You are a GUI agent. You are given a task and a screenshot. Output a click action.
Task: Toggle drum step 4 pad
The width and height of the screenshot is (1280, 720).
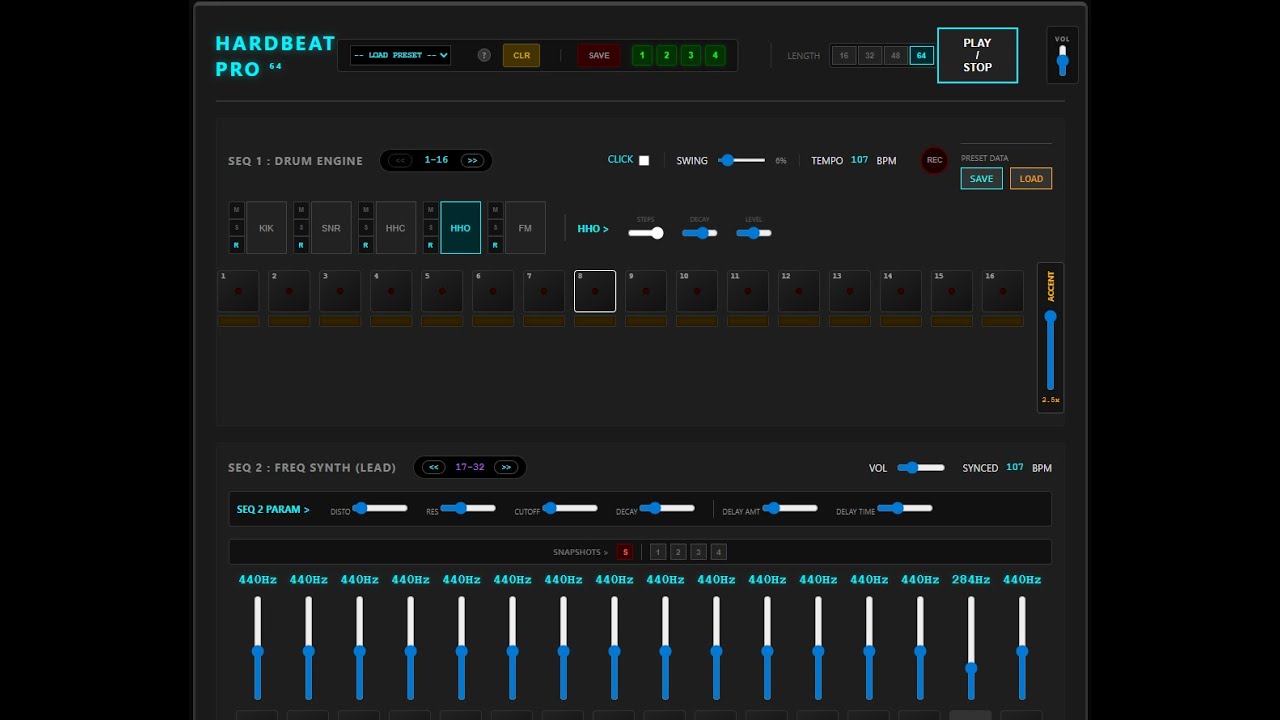click(x=391, y=291)
